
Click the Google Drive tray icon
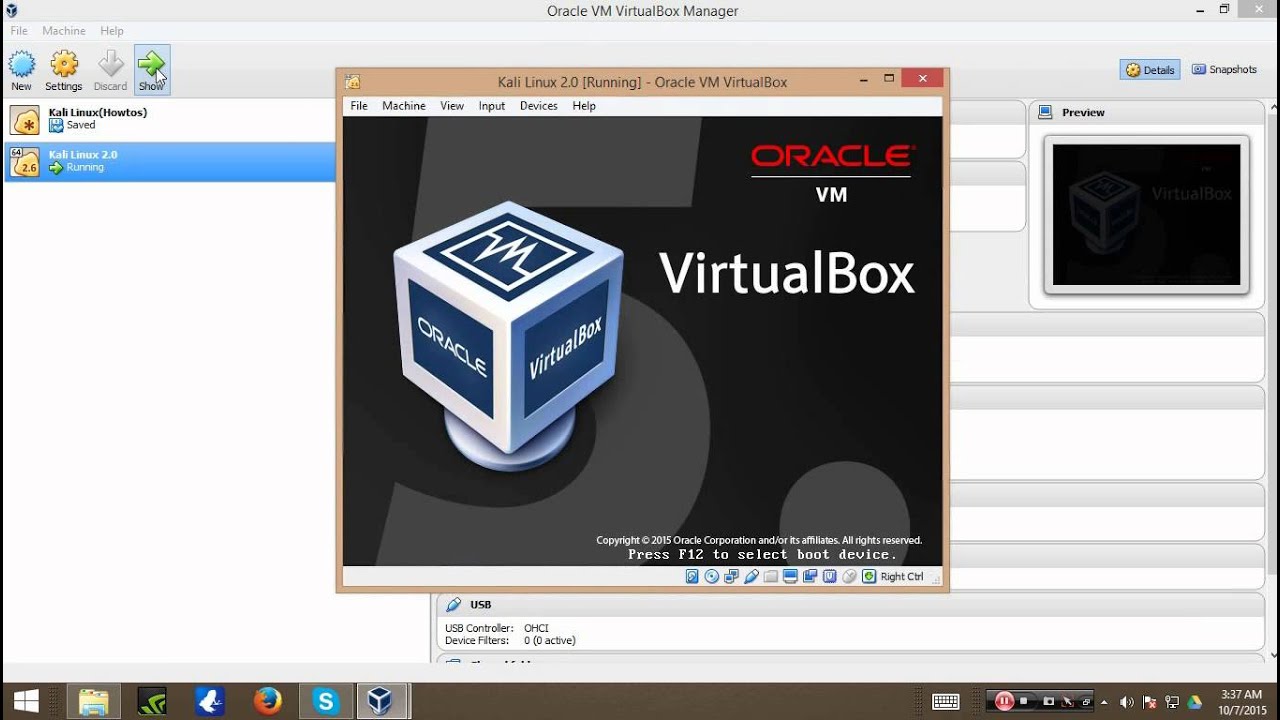click(1195, 702)
